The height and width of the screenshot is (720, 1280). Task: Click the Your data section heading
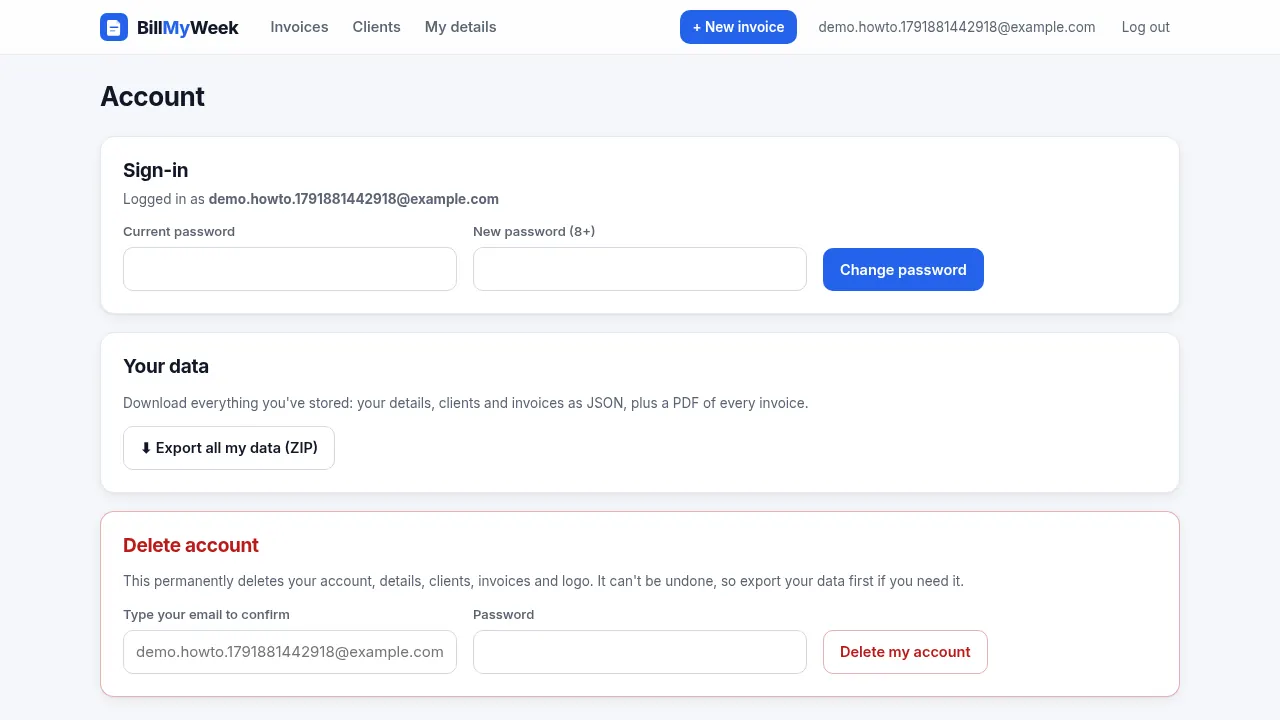(x=166, y=366)
